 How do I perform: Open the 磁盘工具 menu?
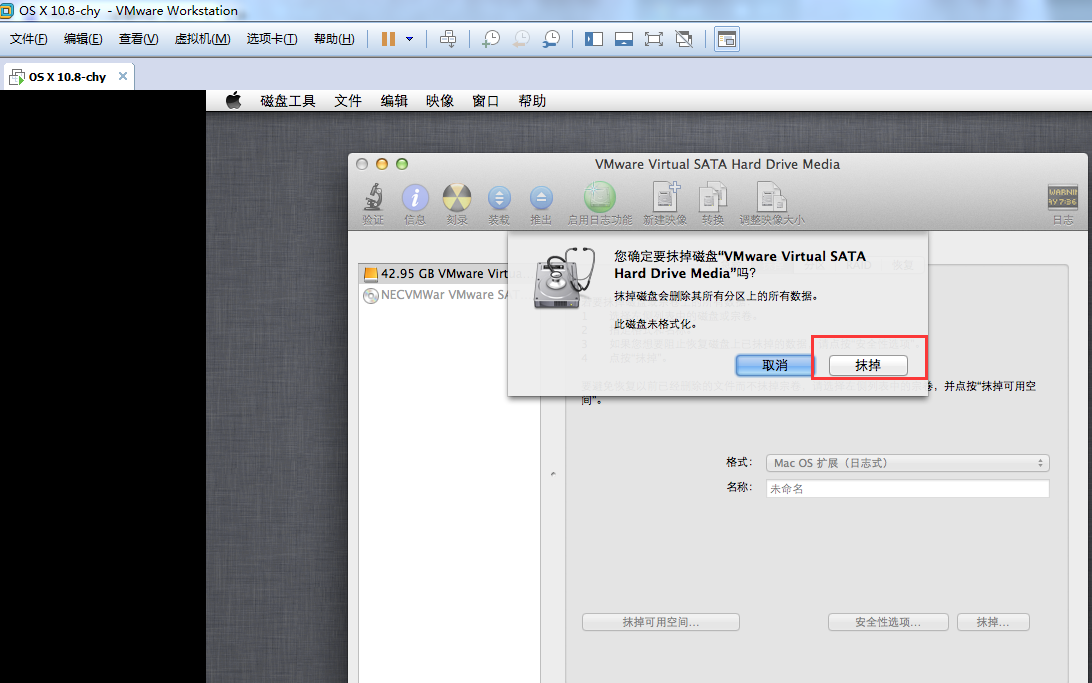[288, 101]
